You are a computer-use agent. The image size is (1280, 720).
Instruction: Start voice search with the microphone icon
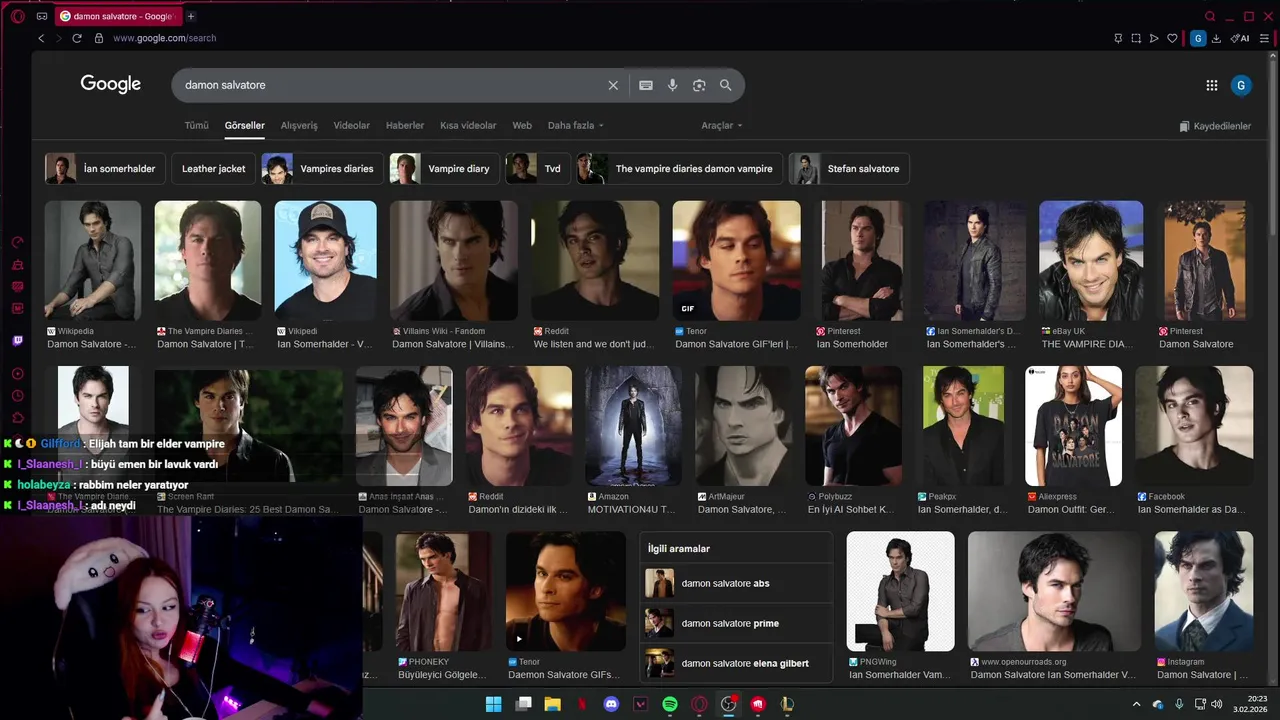(673, 85)
